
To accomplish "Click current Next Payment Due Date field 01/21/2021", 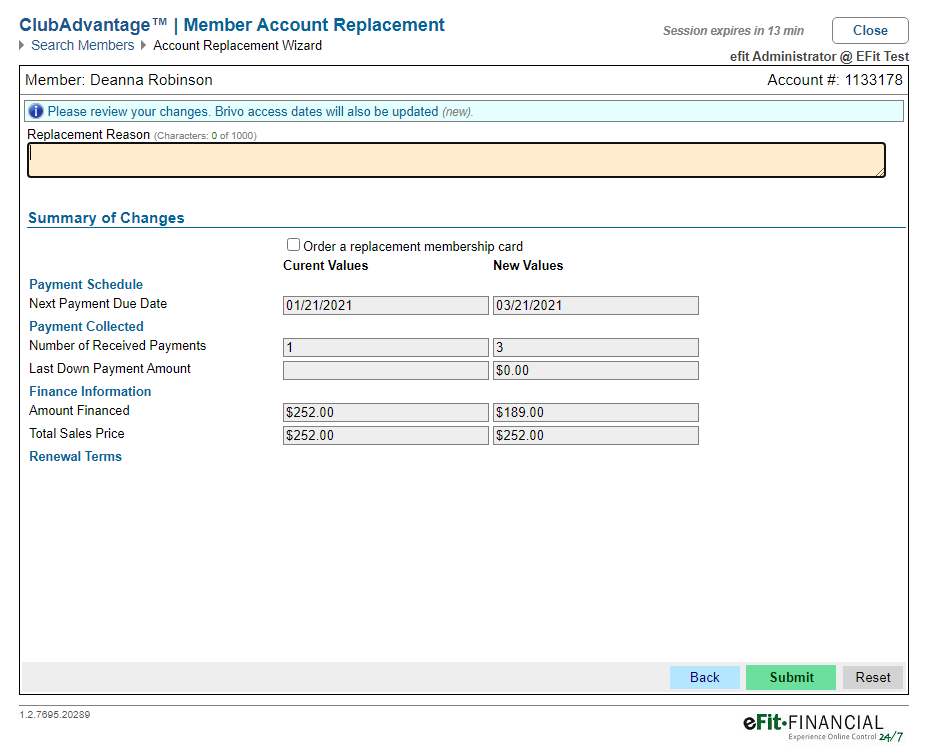I will coord(386,306).
